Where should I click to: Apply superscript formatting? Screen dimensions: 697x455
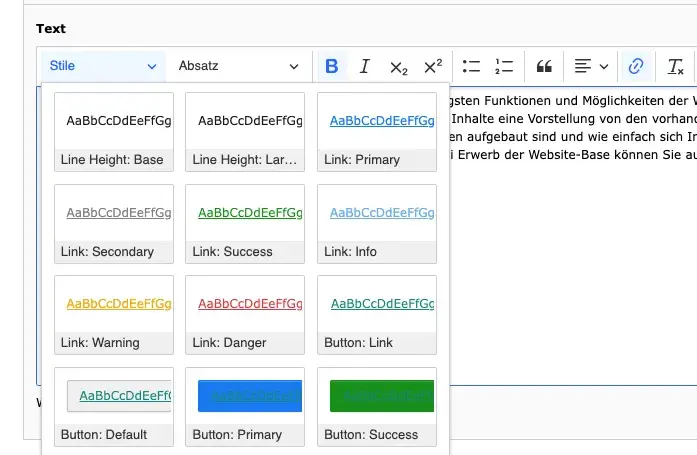click(x=432, y=67)
